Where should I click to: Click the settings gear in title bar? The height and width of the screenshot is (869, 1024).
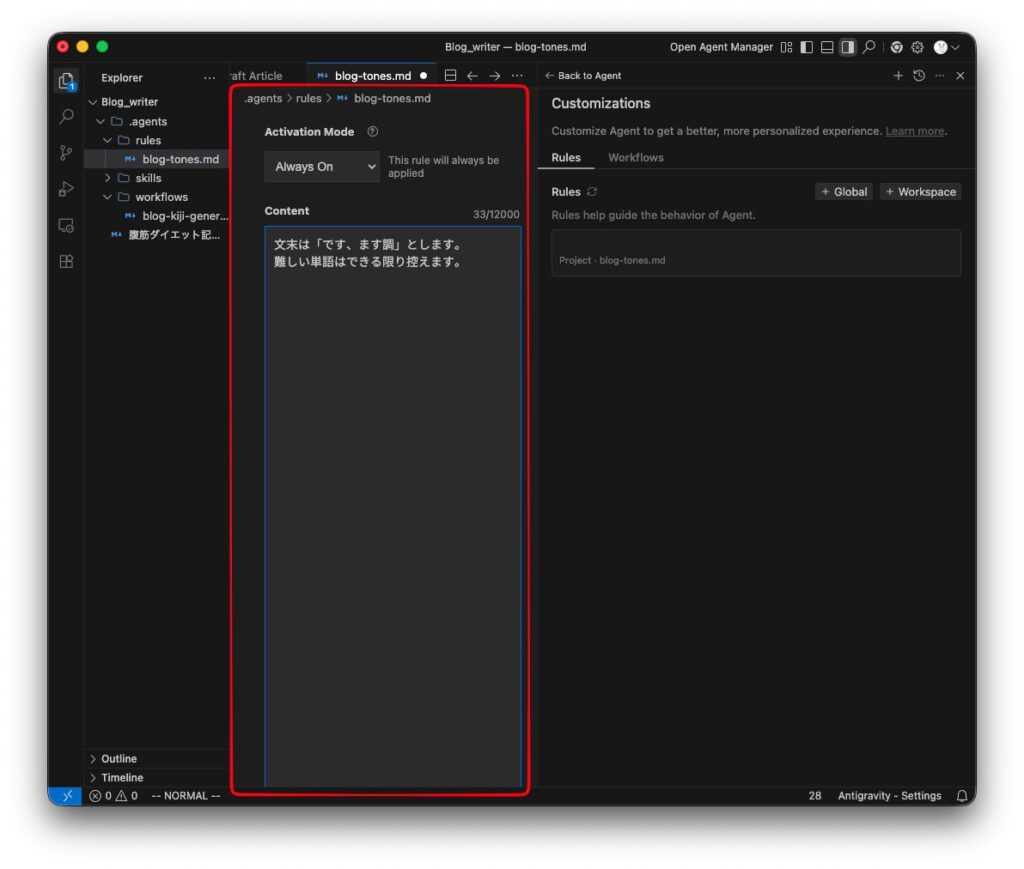[x=917, y=47]
